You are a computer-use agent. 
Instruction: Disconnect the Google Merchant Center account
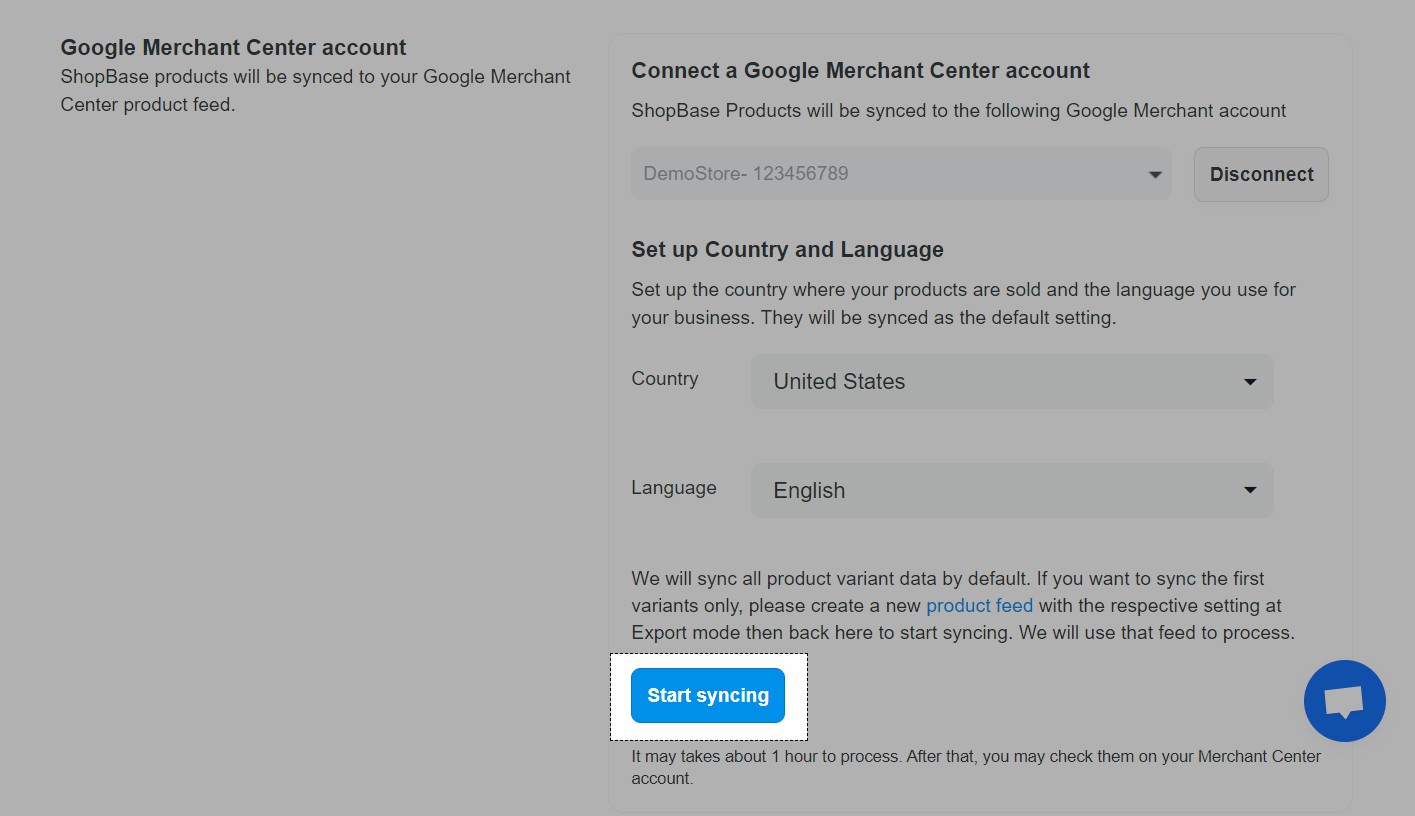1260,174
